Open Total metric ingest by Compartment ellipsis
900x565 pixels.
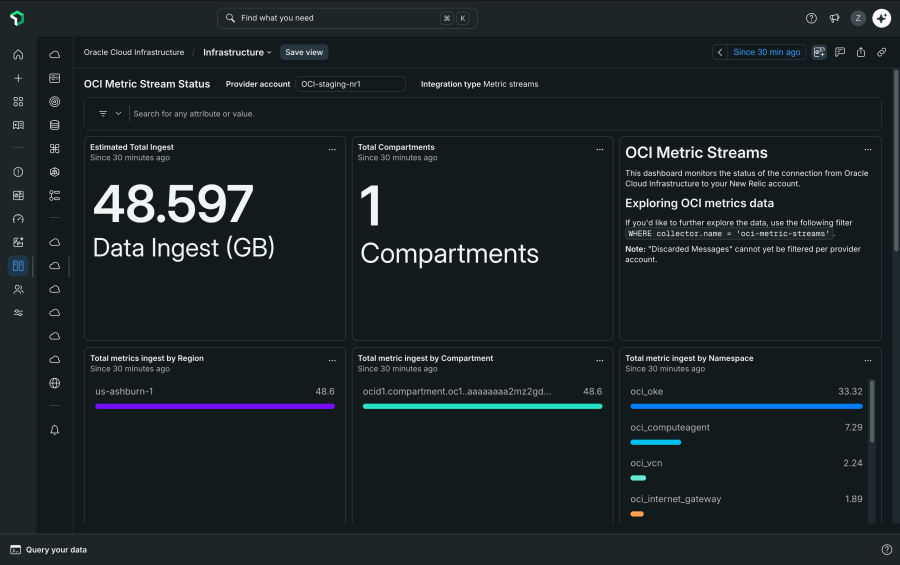coord(600,361)
